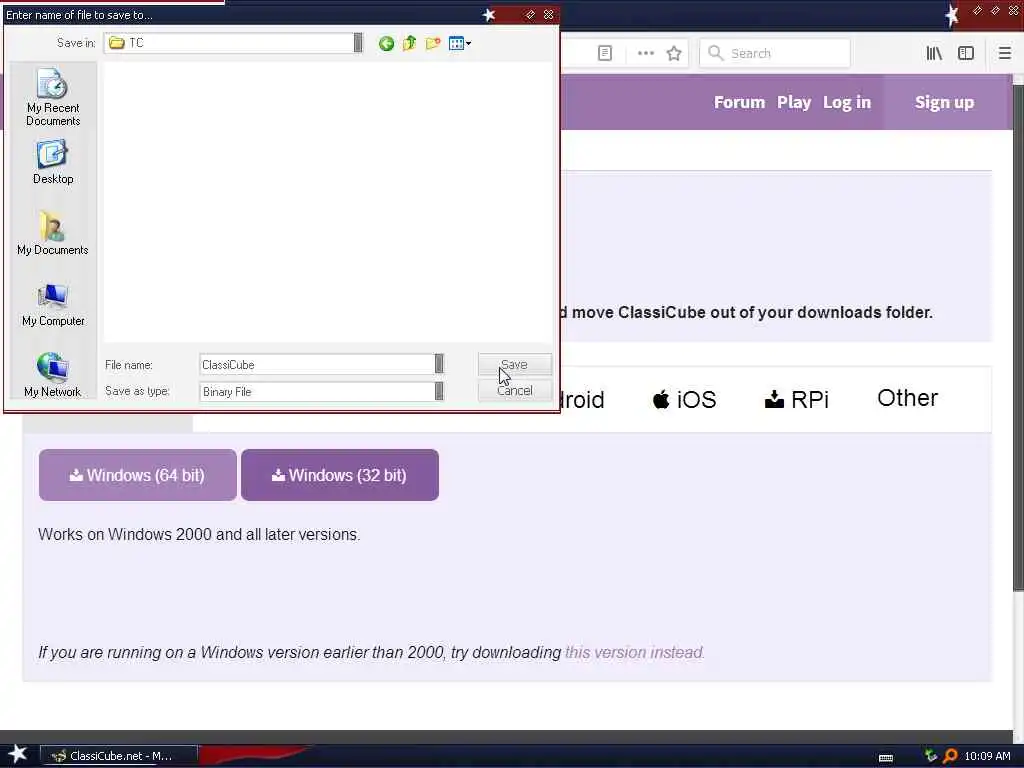Screen dimensions: 1024x768
Task: Open the Play link in site header
Action: pos(794,103)
